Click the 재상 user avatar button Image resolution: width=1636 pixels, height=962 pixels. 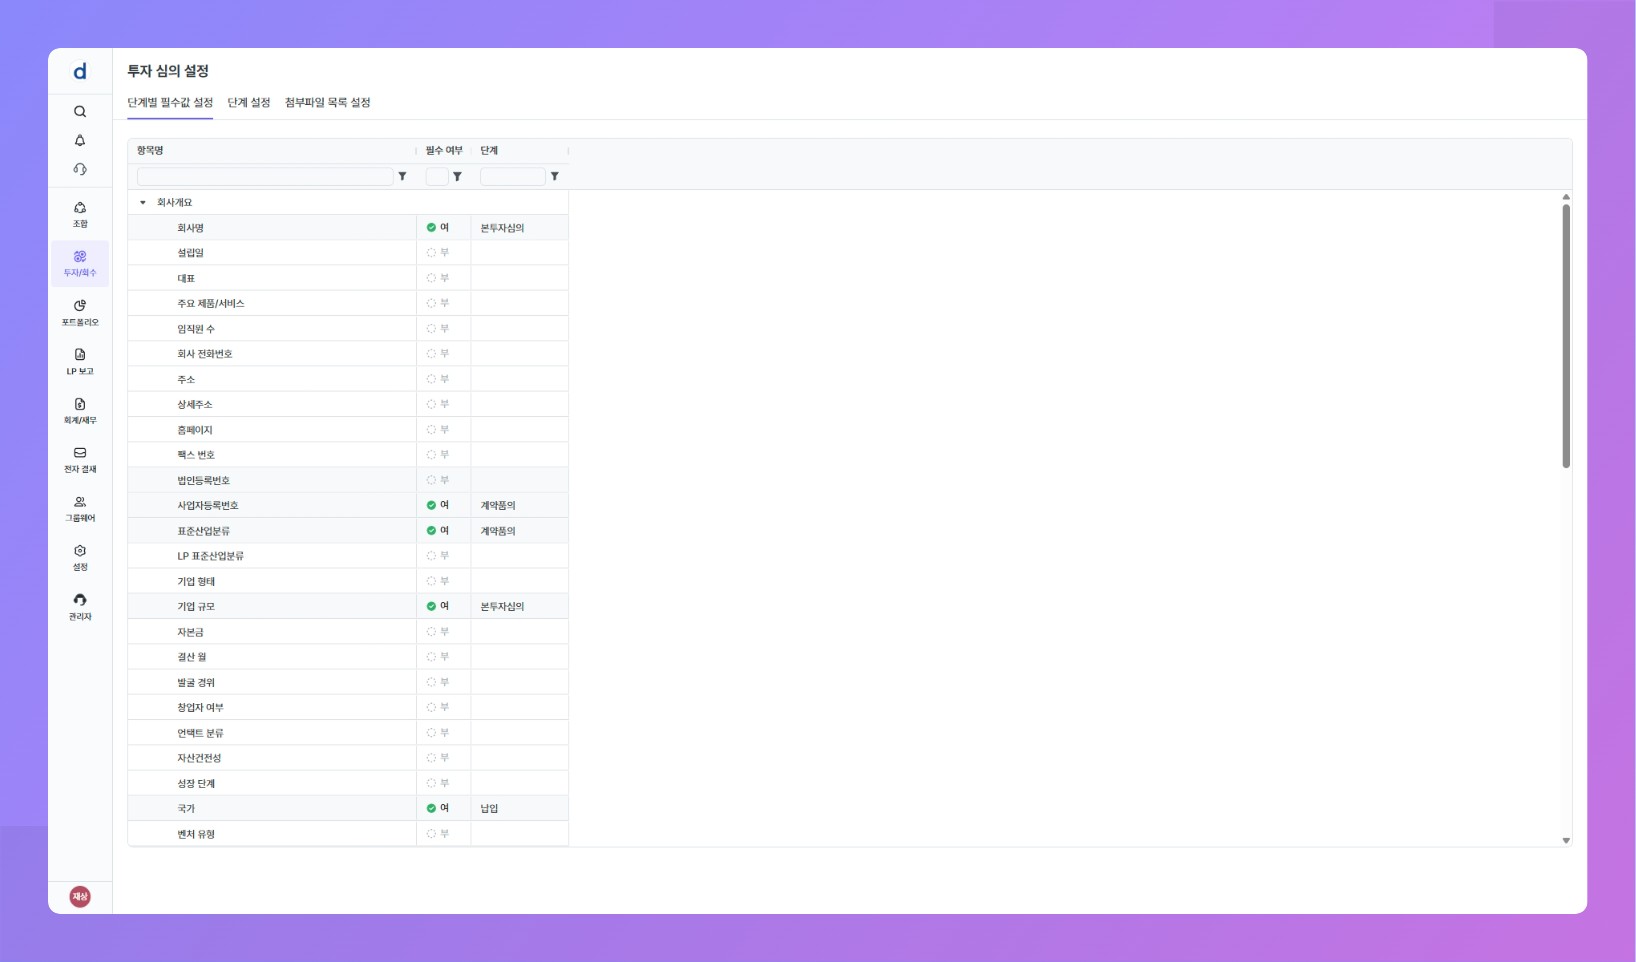(x=80, y=896)
